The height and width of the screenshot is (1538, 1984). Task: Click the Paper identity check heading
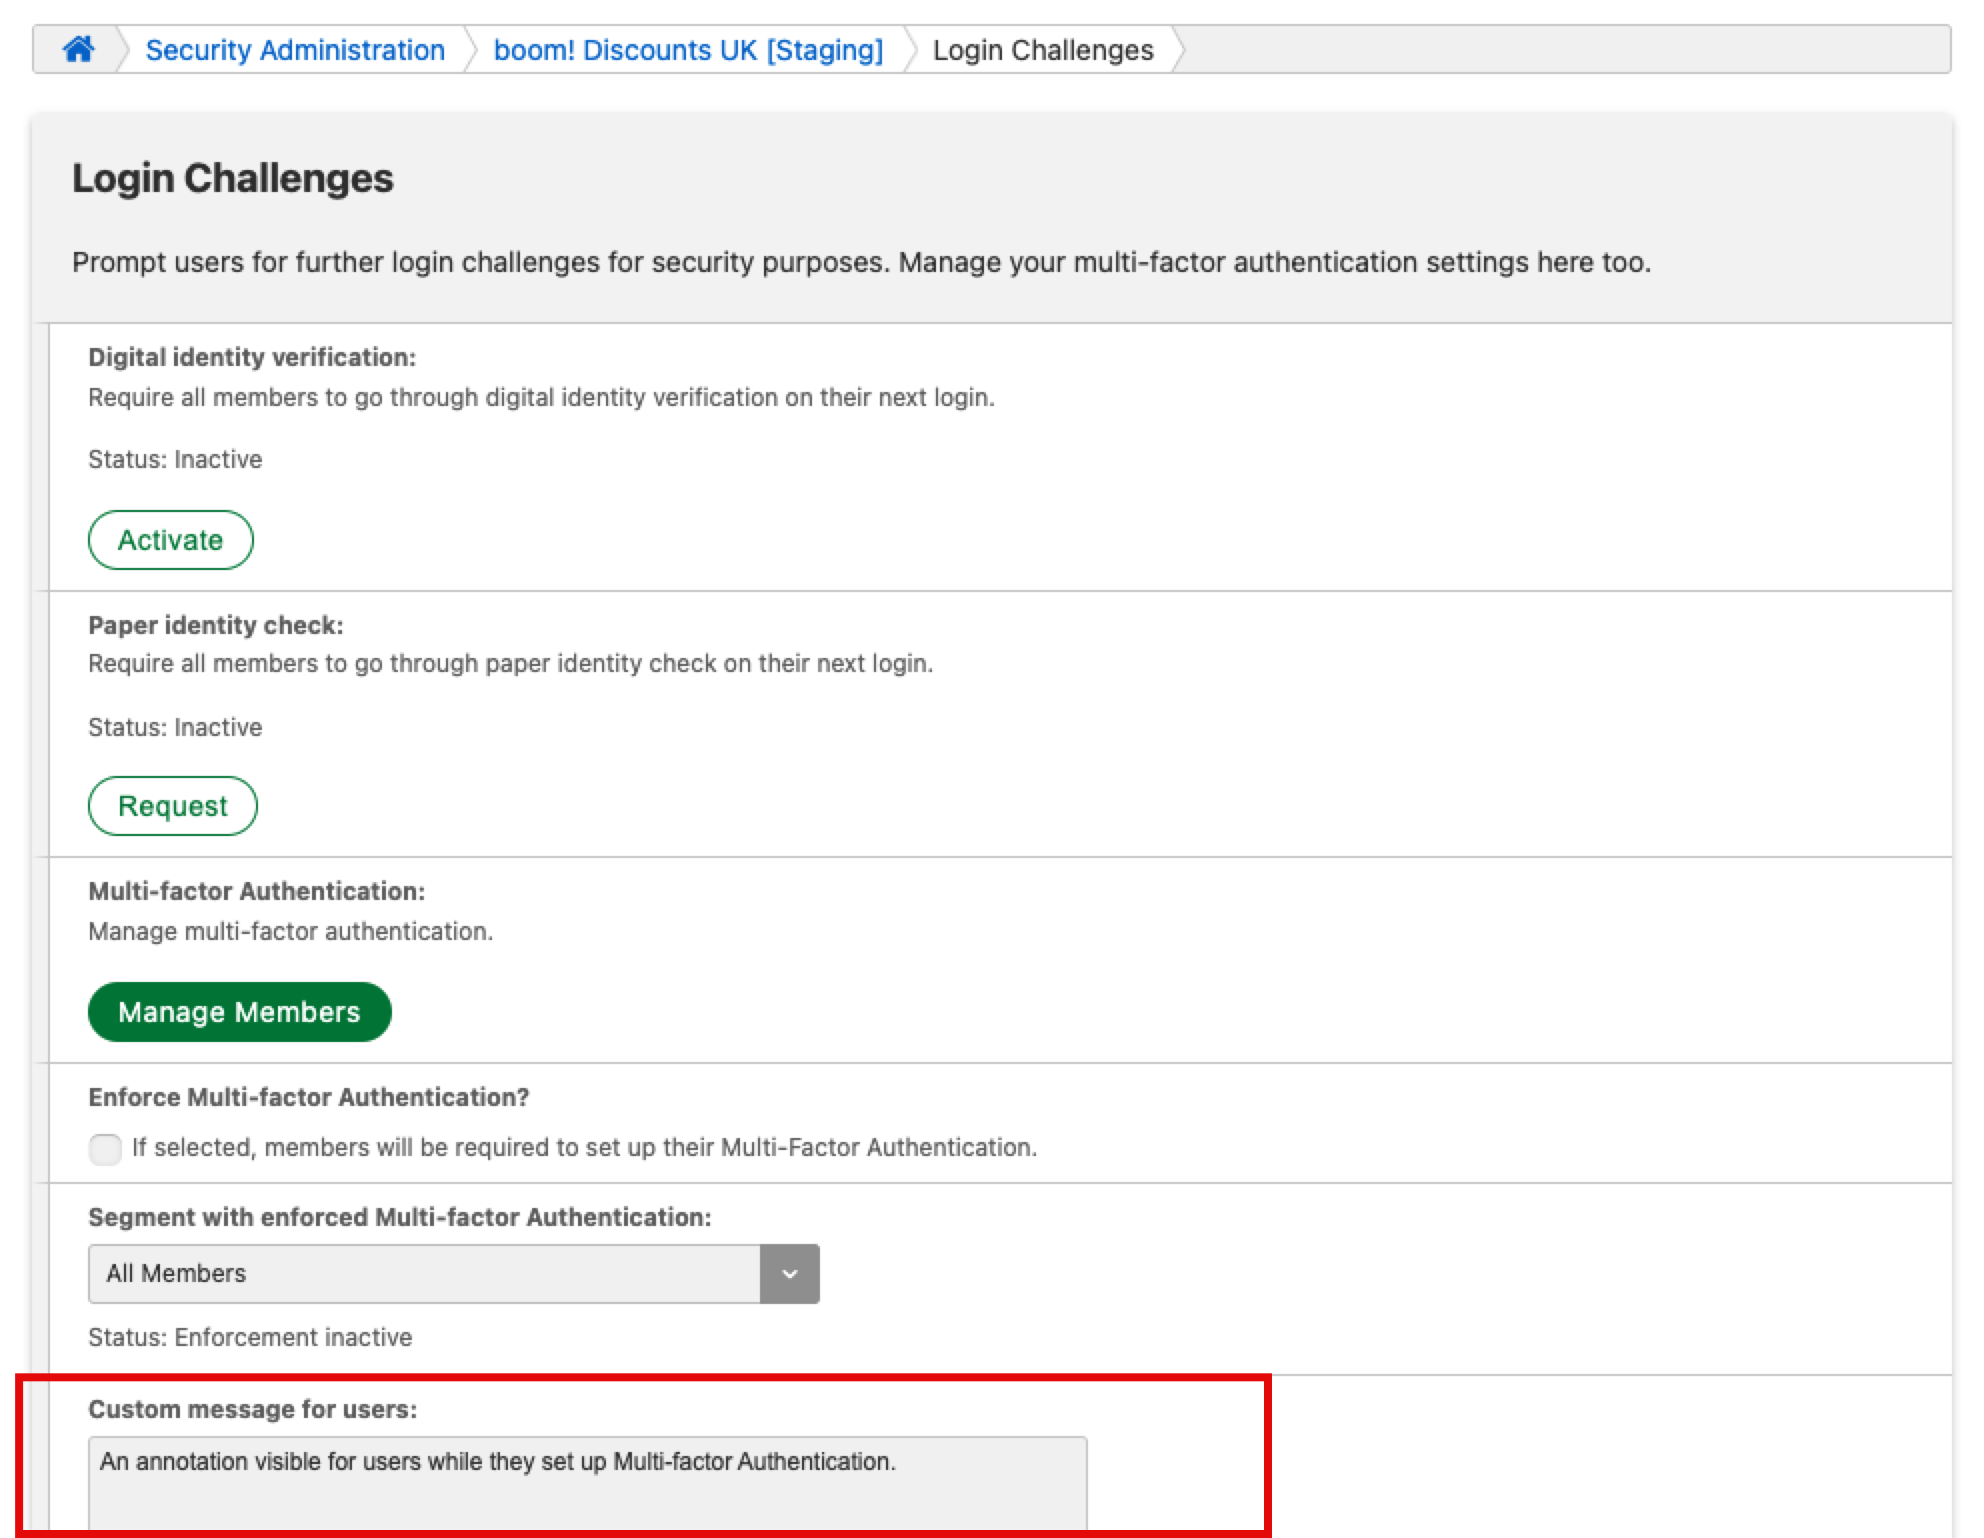pos(216,625)
